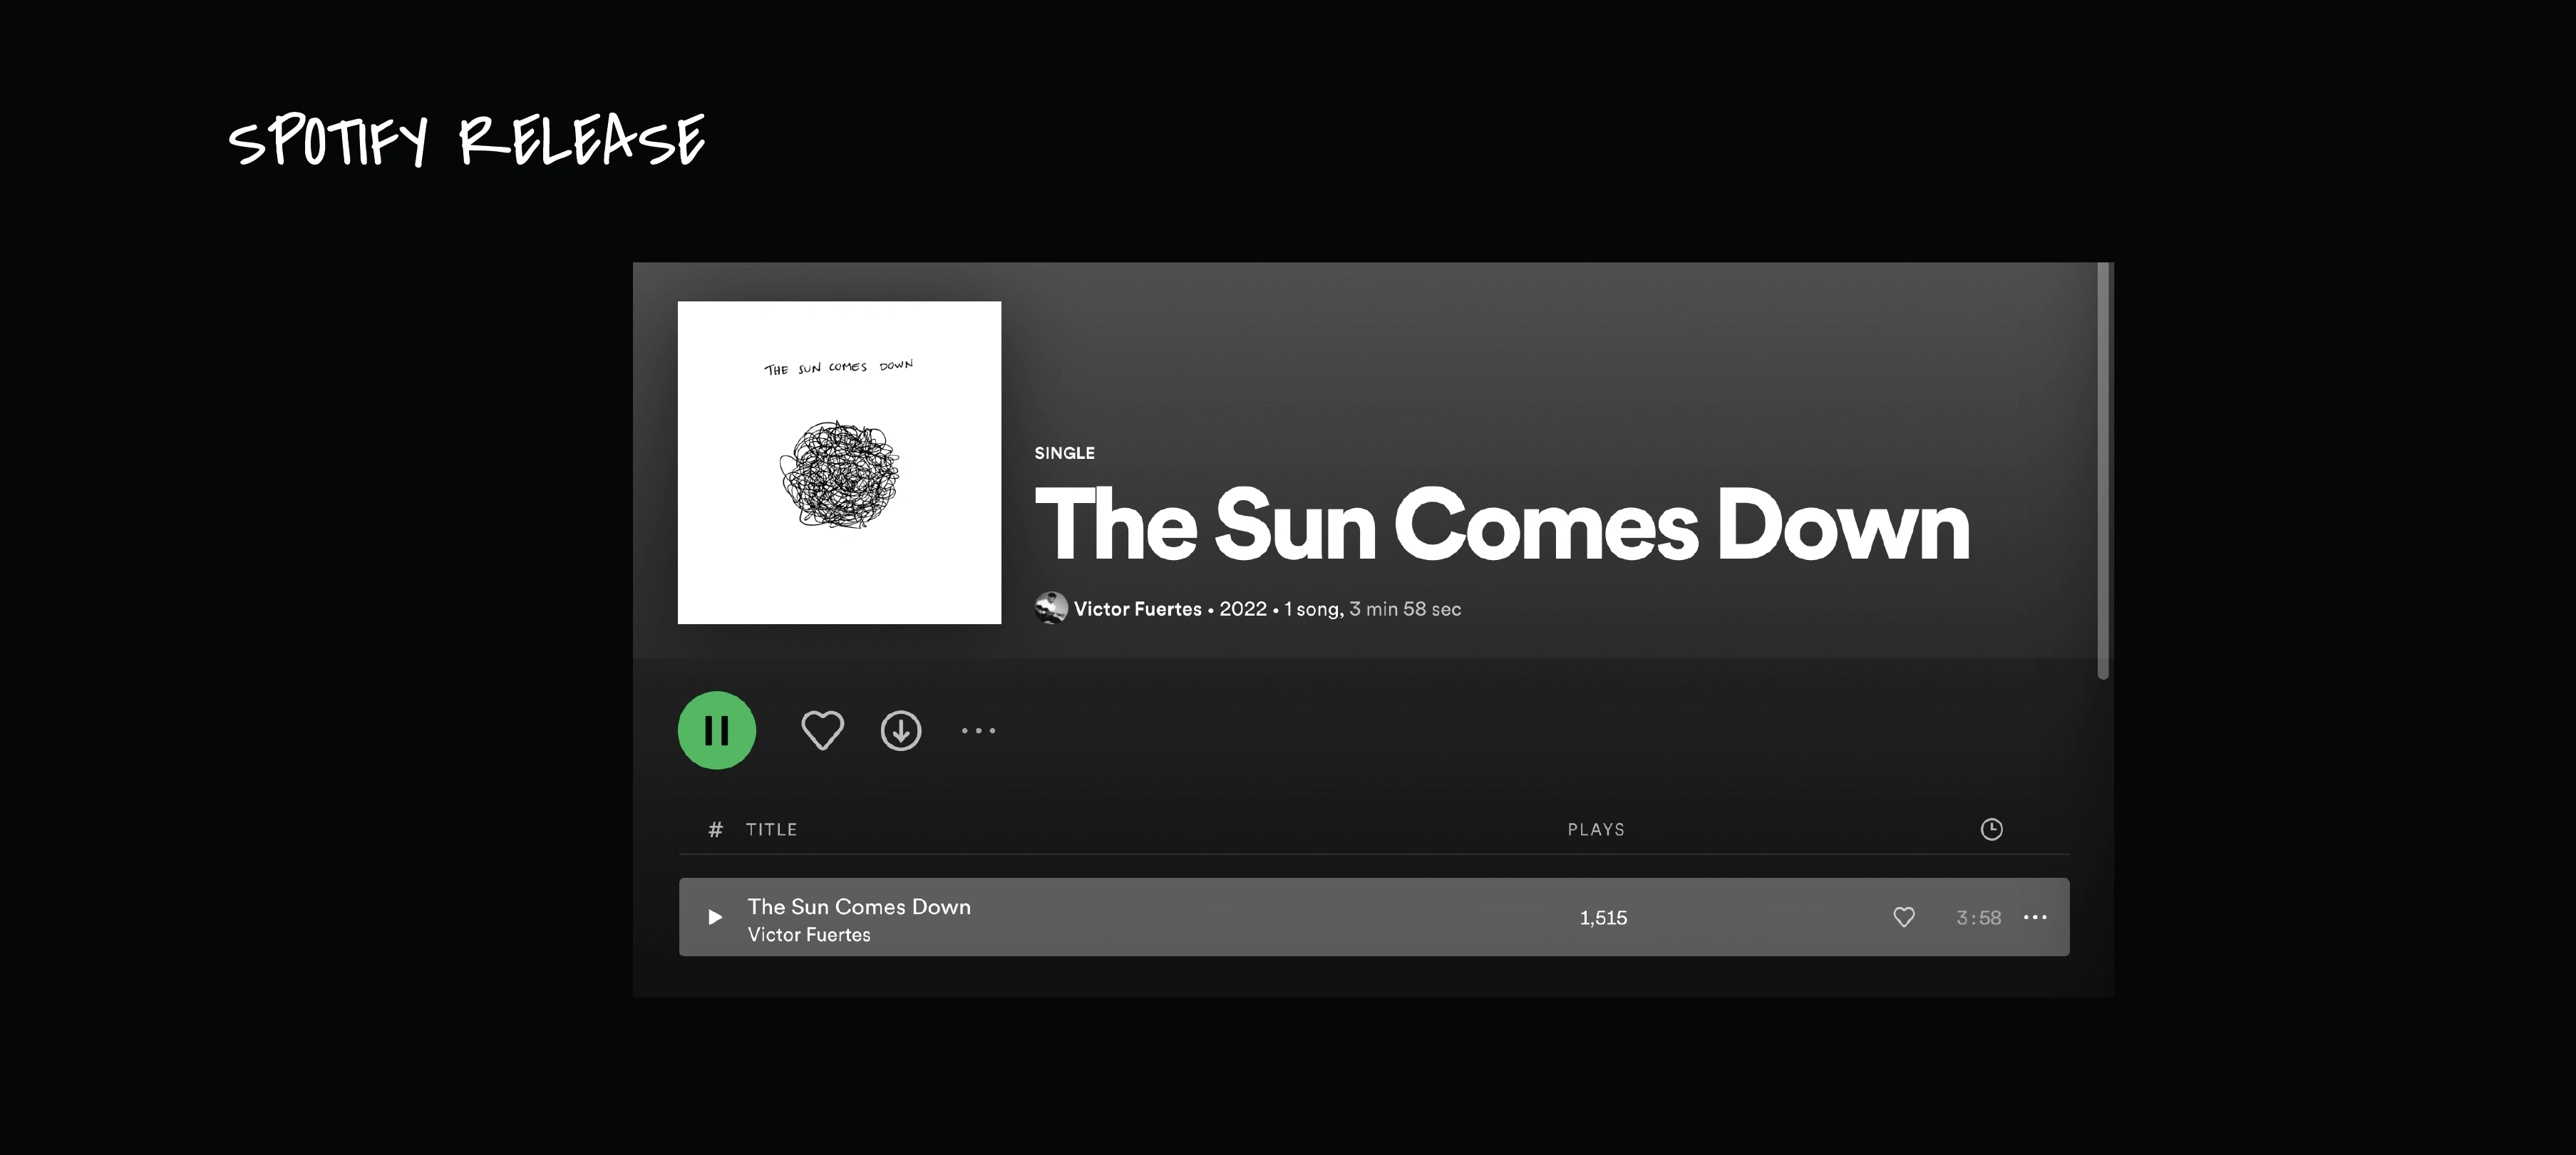Screen dimensions: 2576x1155
Task: Open the track row's three-dot menu
Action: [x=2035, y=917]
